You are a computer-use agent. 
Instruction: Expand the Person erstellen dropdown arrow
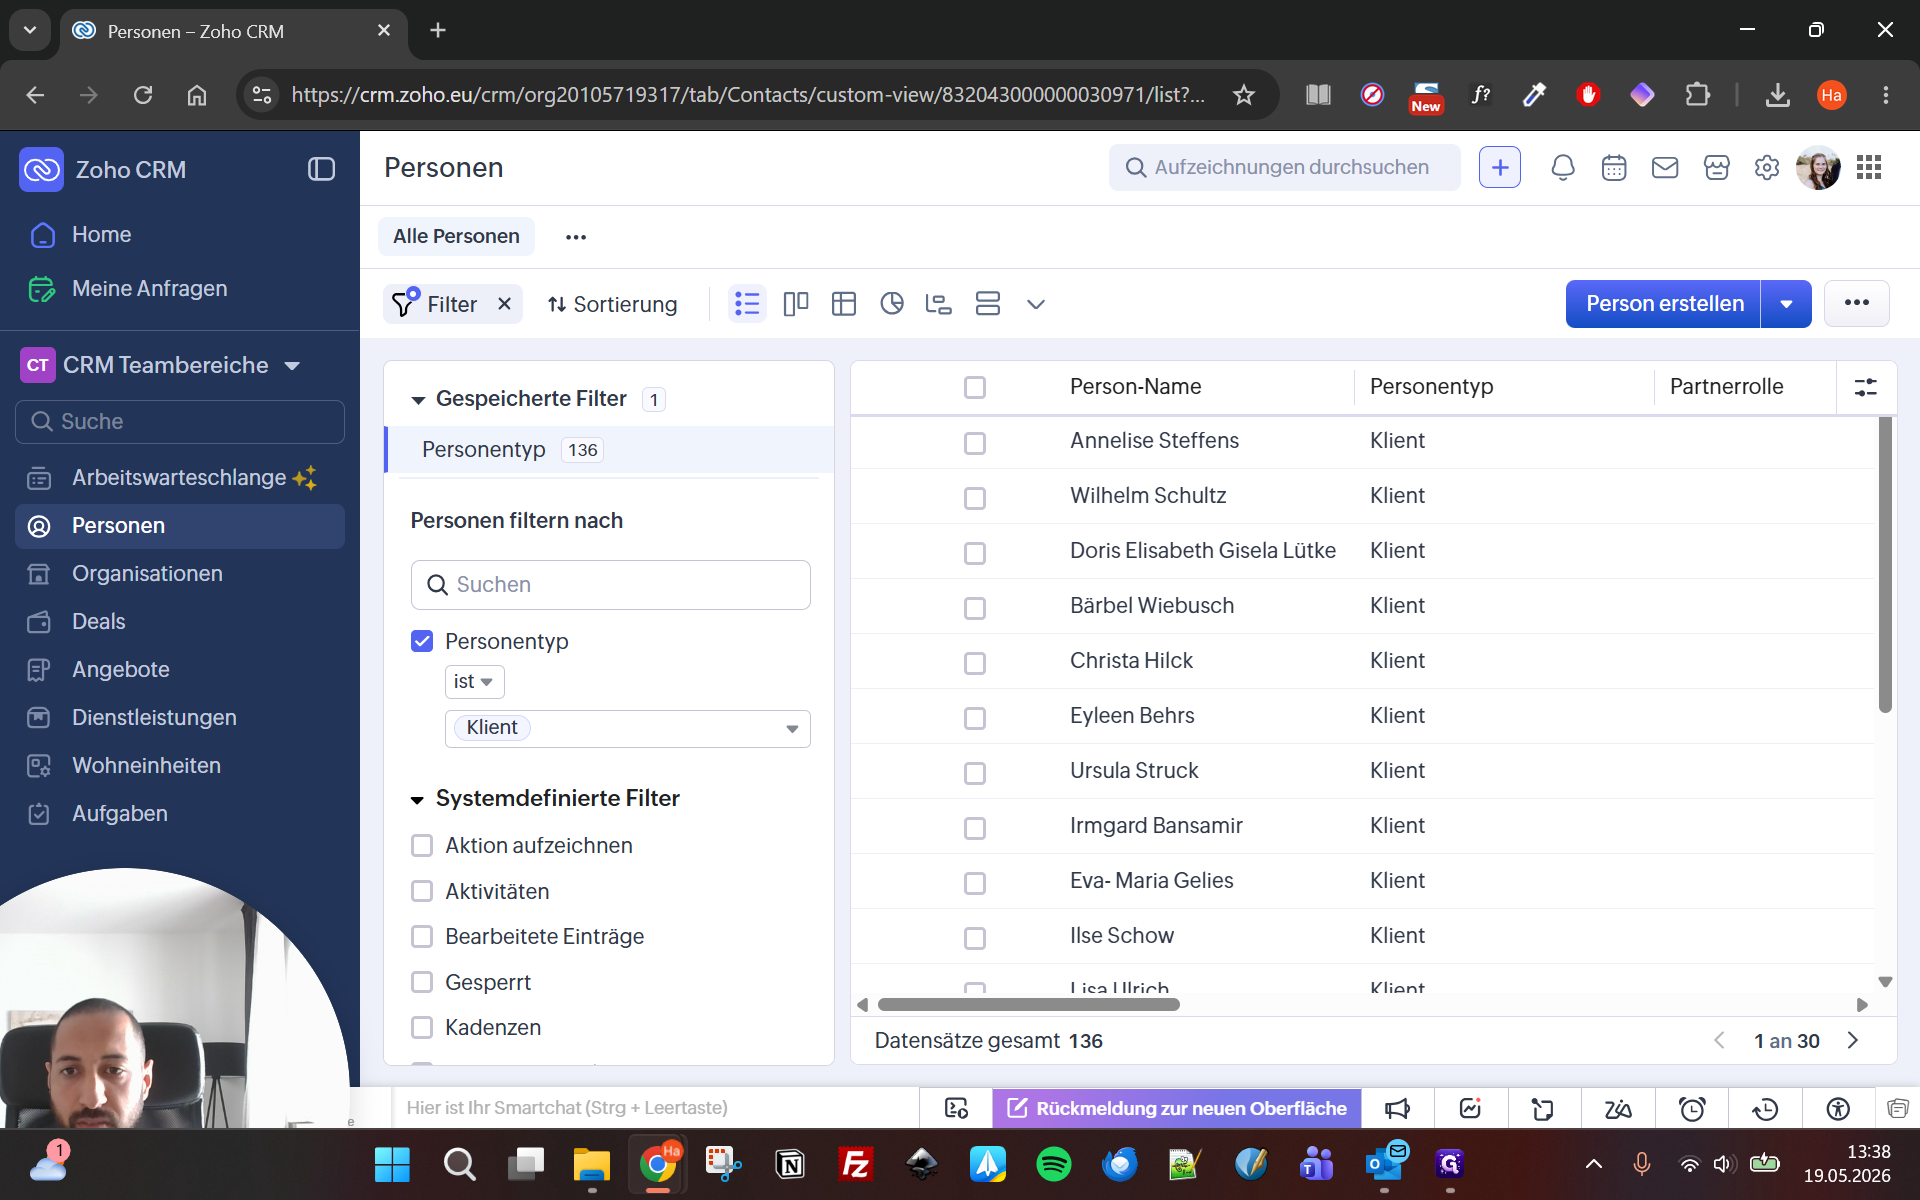[1786, 304]
